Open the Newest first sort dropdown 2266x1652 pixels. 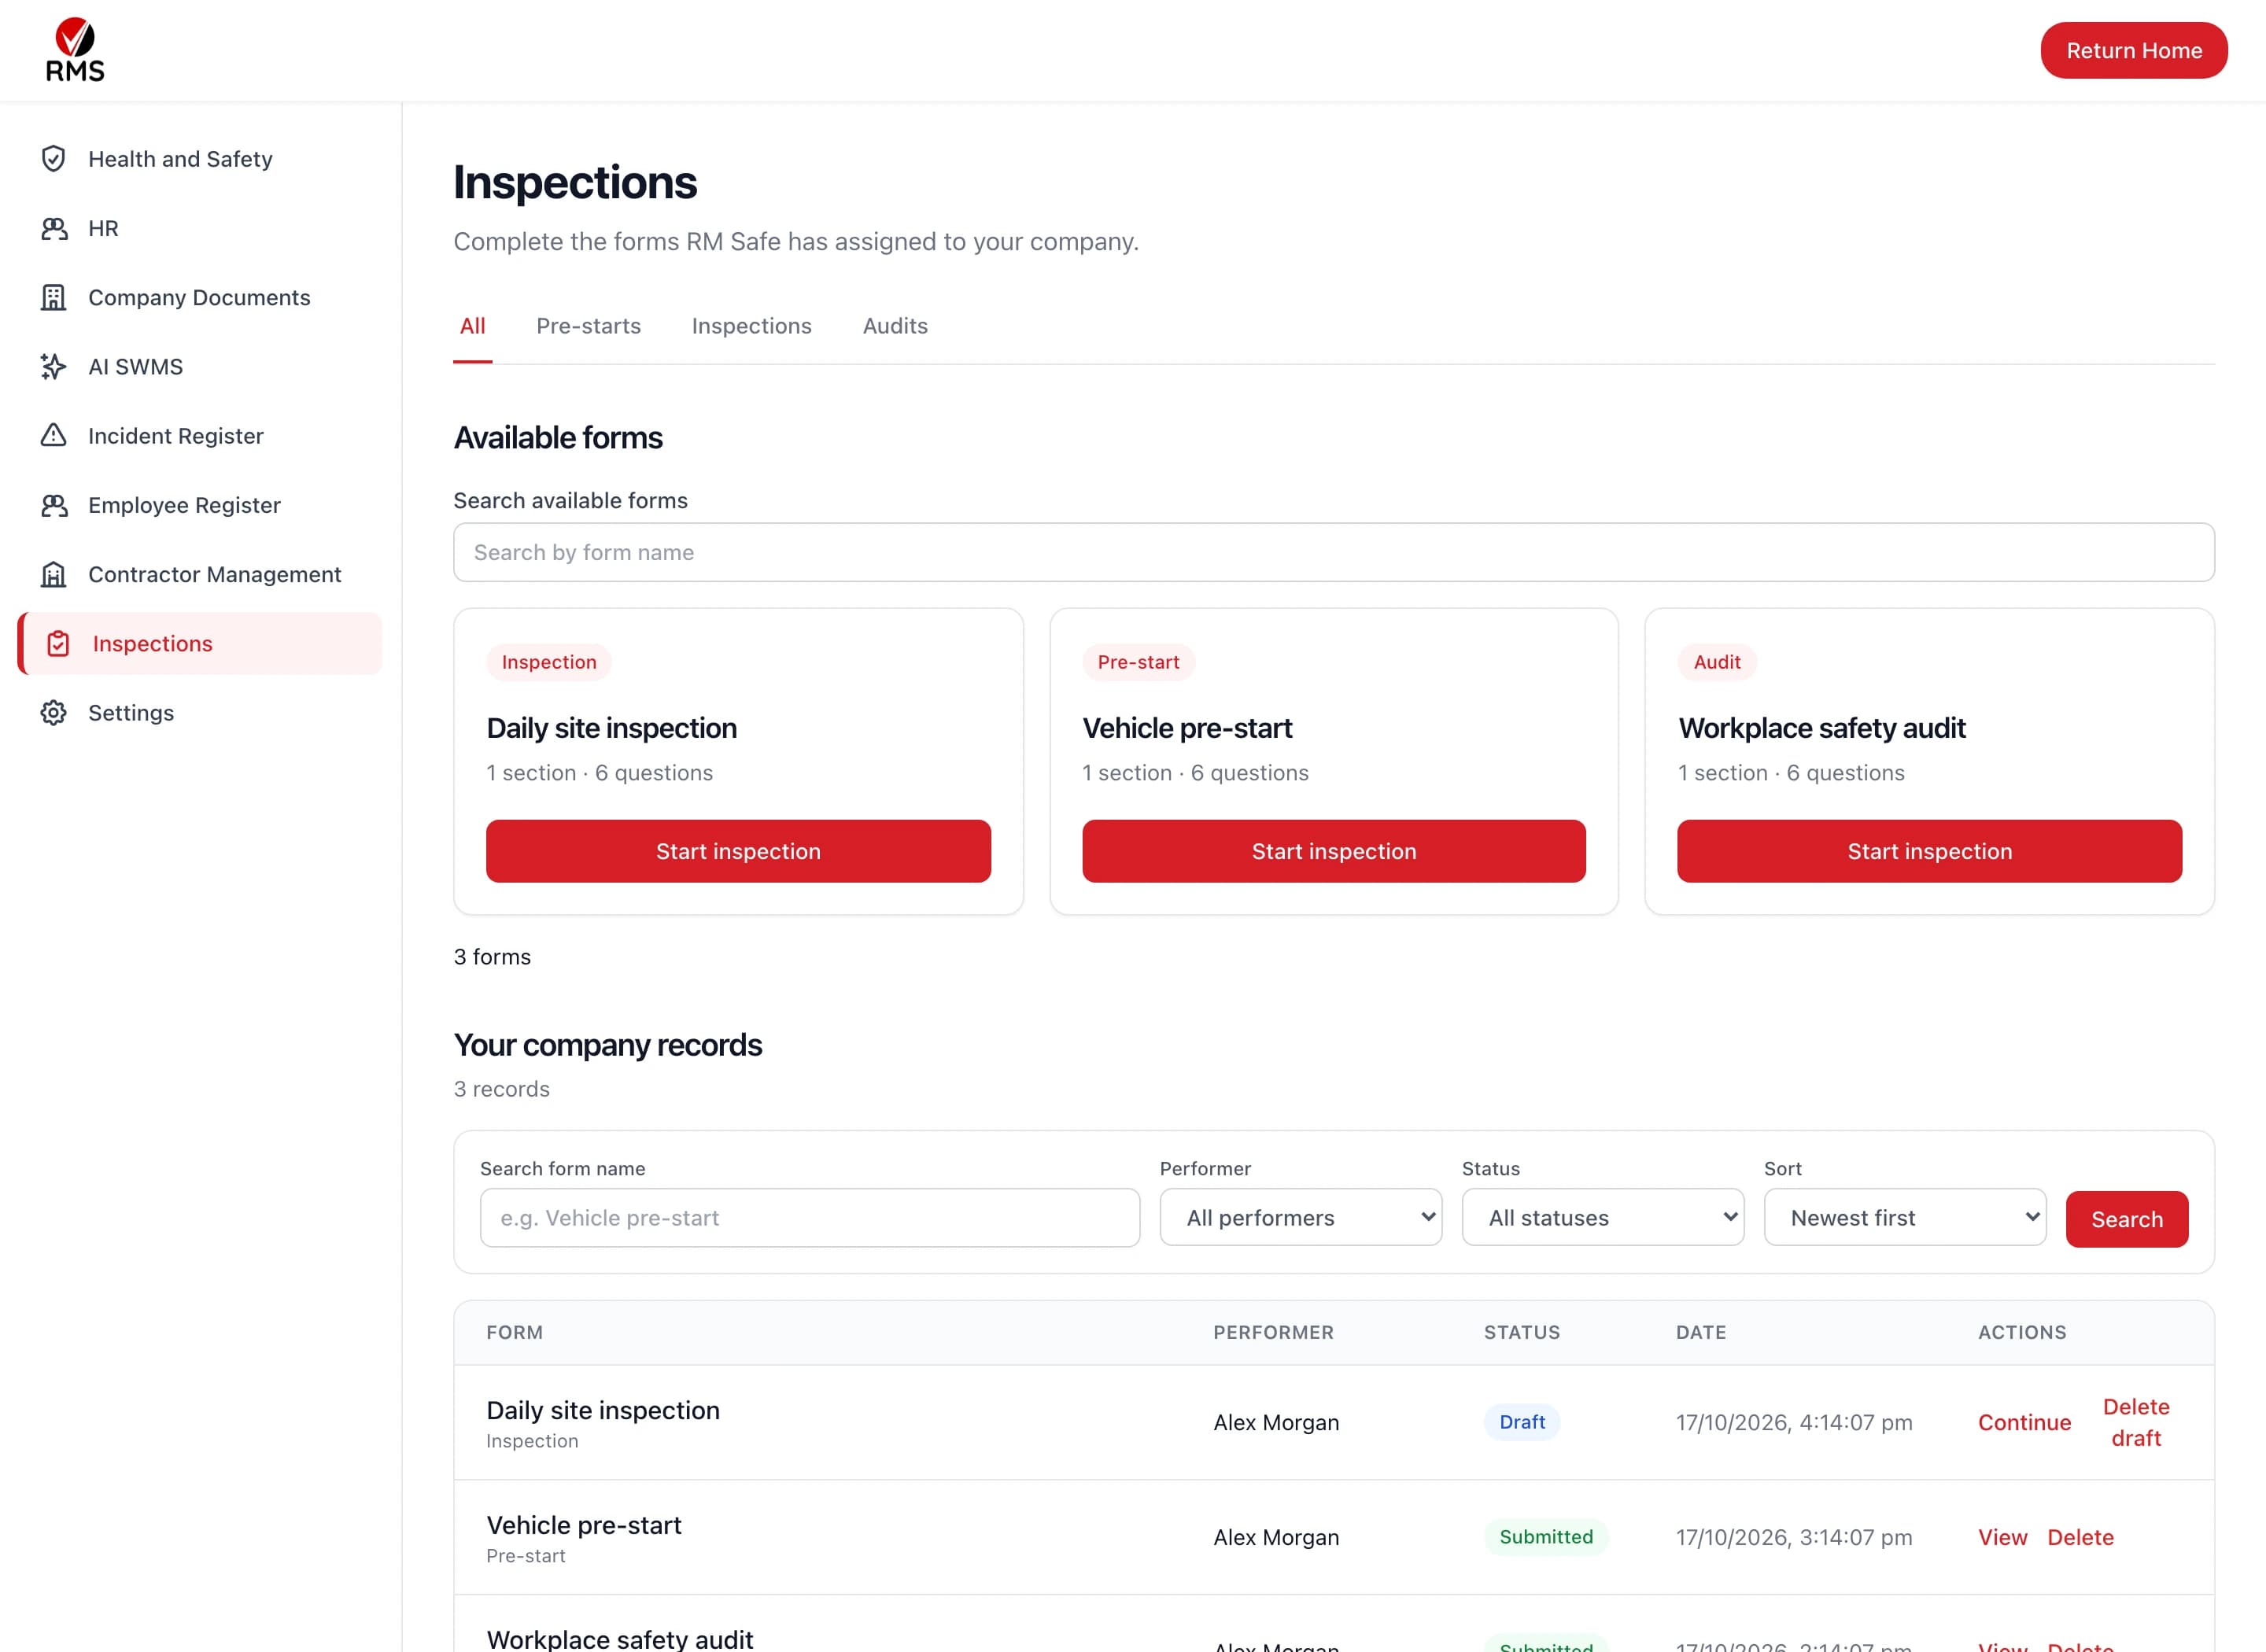1904,1217
